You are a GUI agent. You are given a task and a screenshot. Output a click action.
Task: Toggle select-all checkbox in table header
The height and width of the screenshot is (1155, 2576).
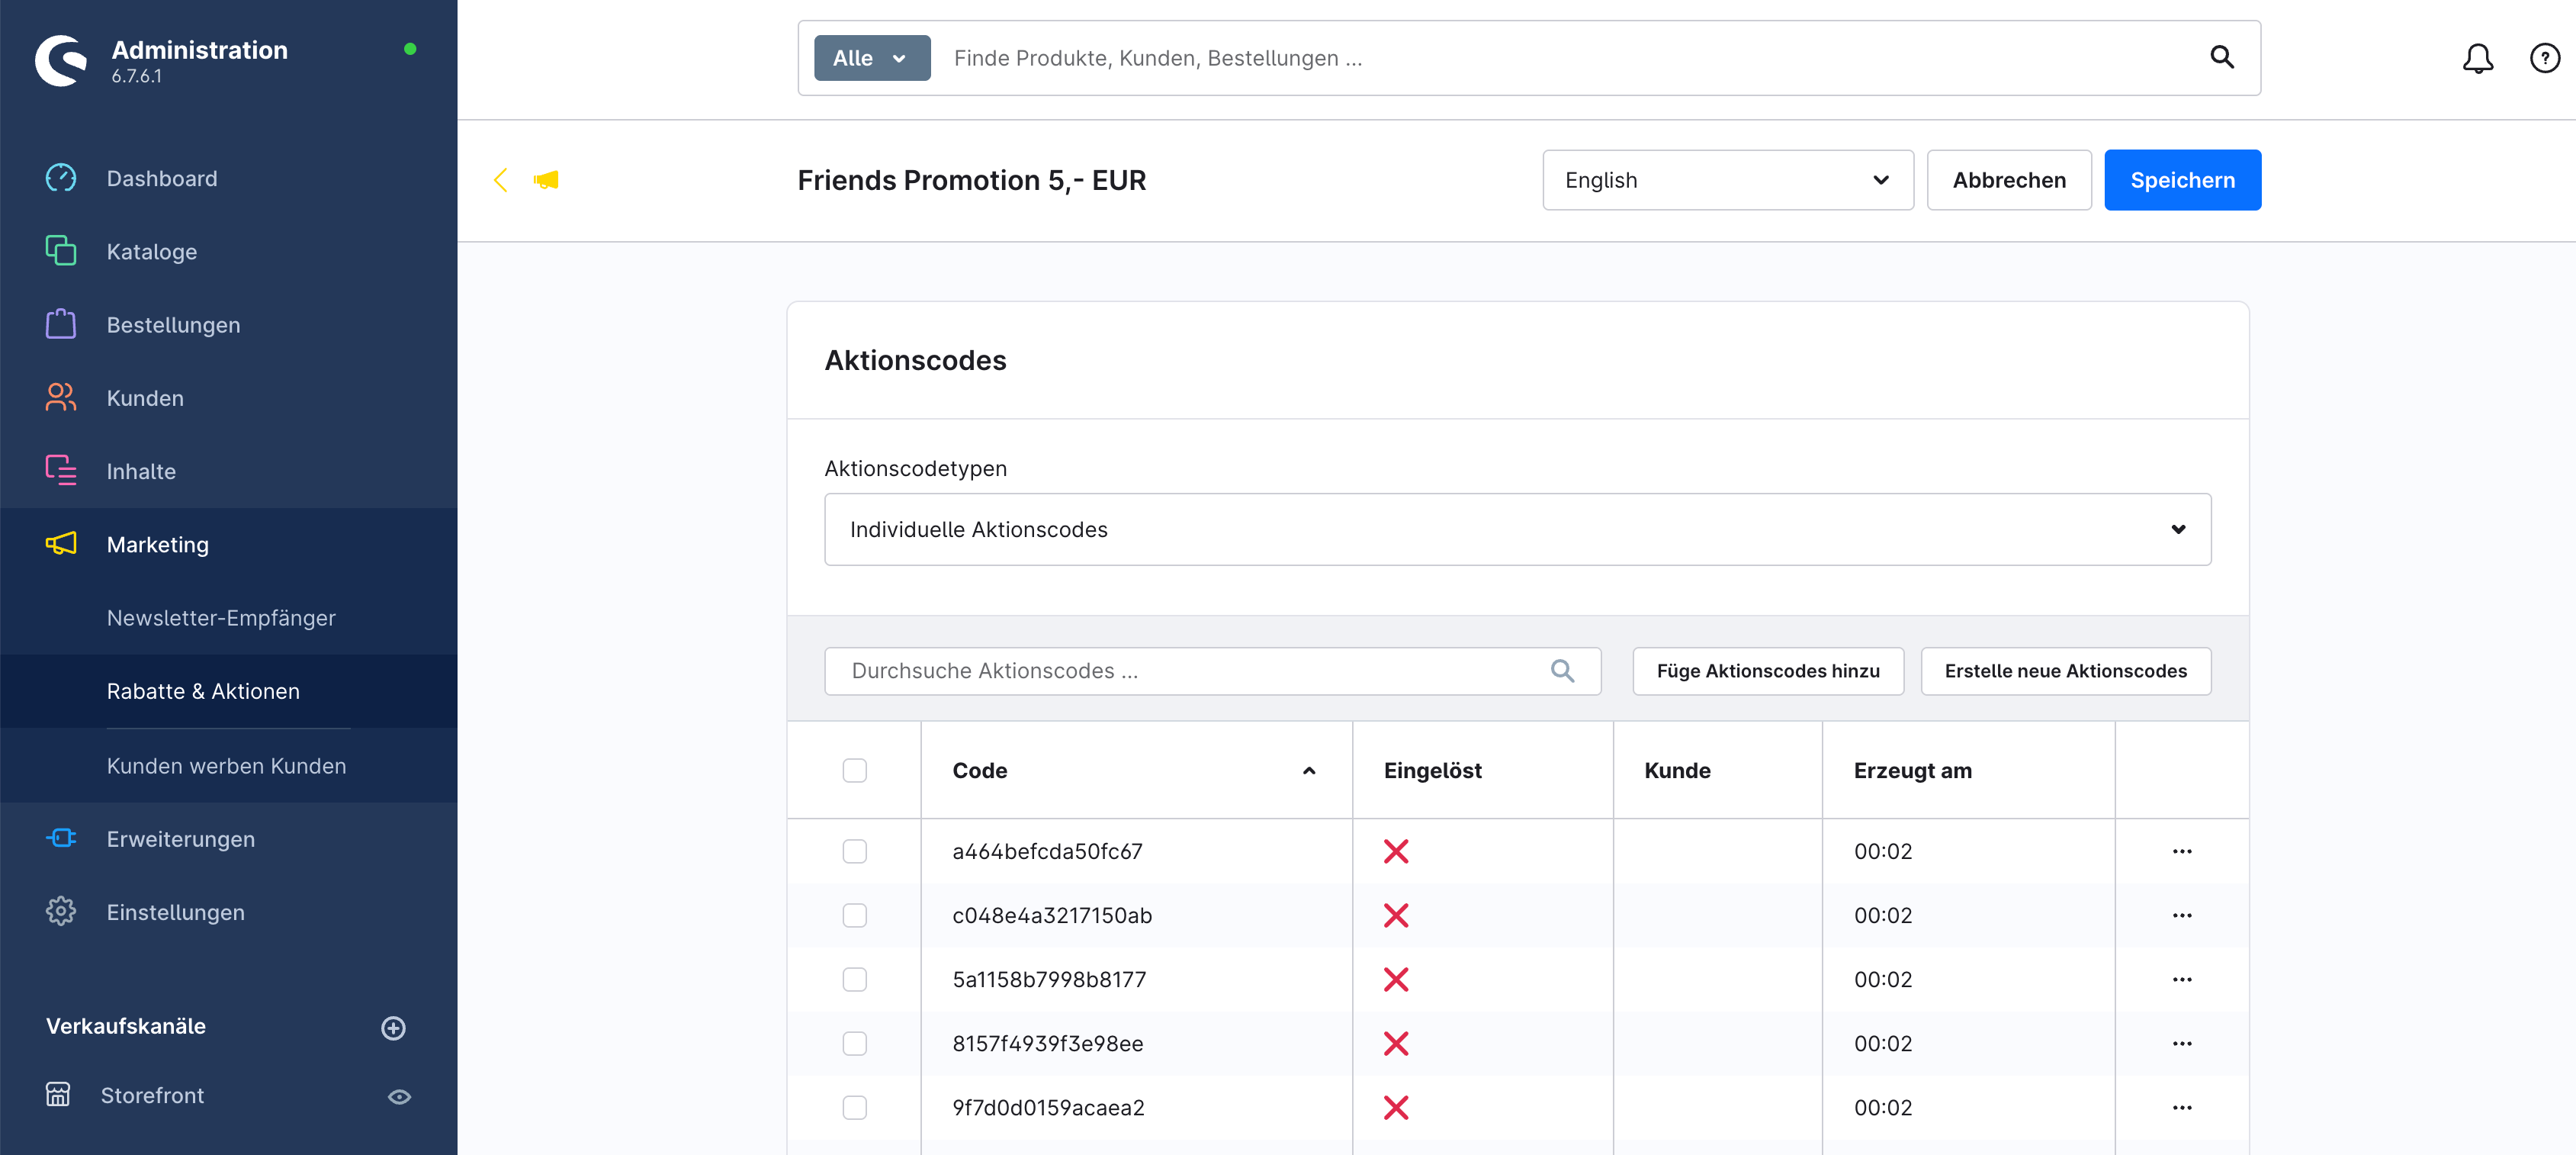[854, 770]
